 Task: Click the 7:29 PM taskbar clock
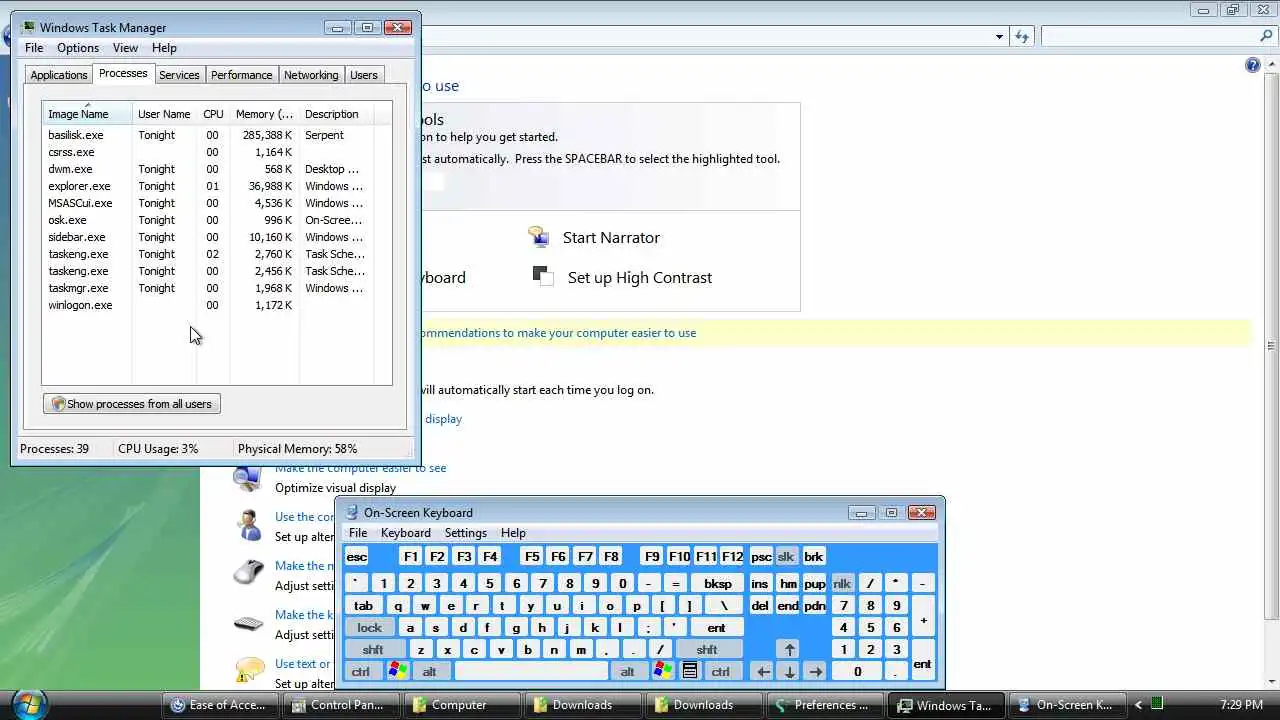coord(1241,705)
